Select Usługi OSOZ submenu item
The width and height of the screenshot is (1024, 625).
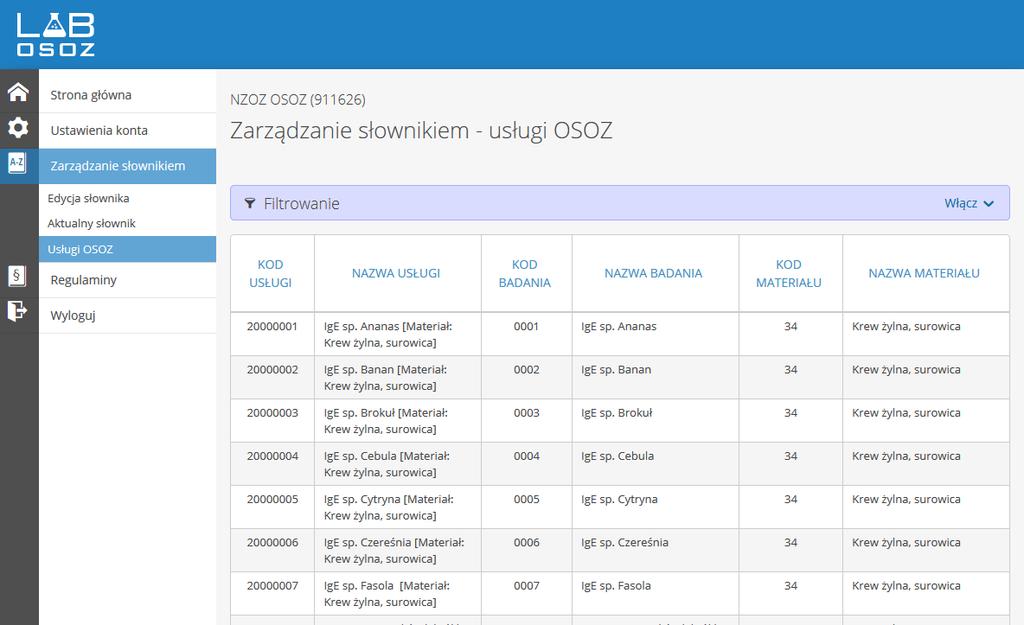(x=127, y=249)
